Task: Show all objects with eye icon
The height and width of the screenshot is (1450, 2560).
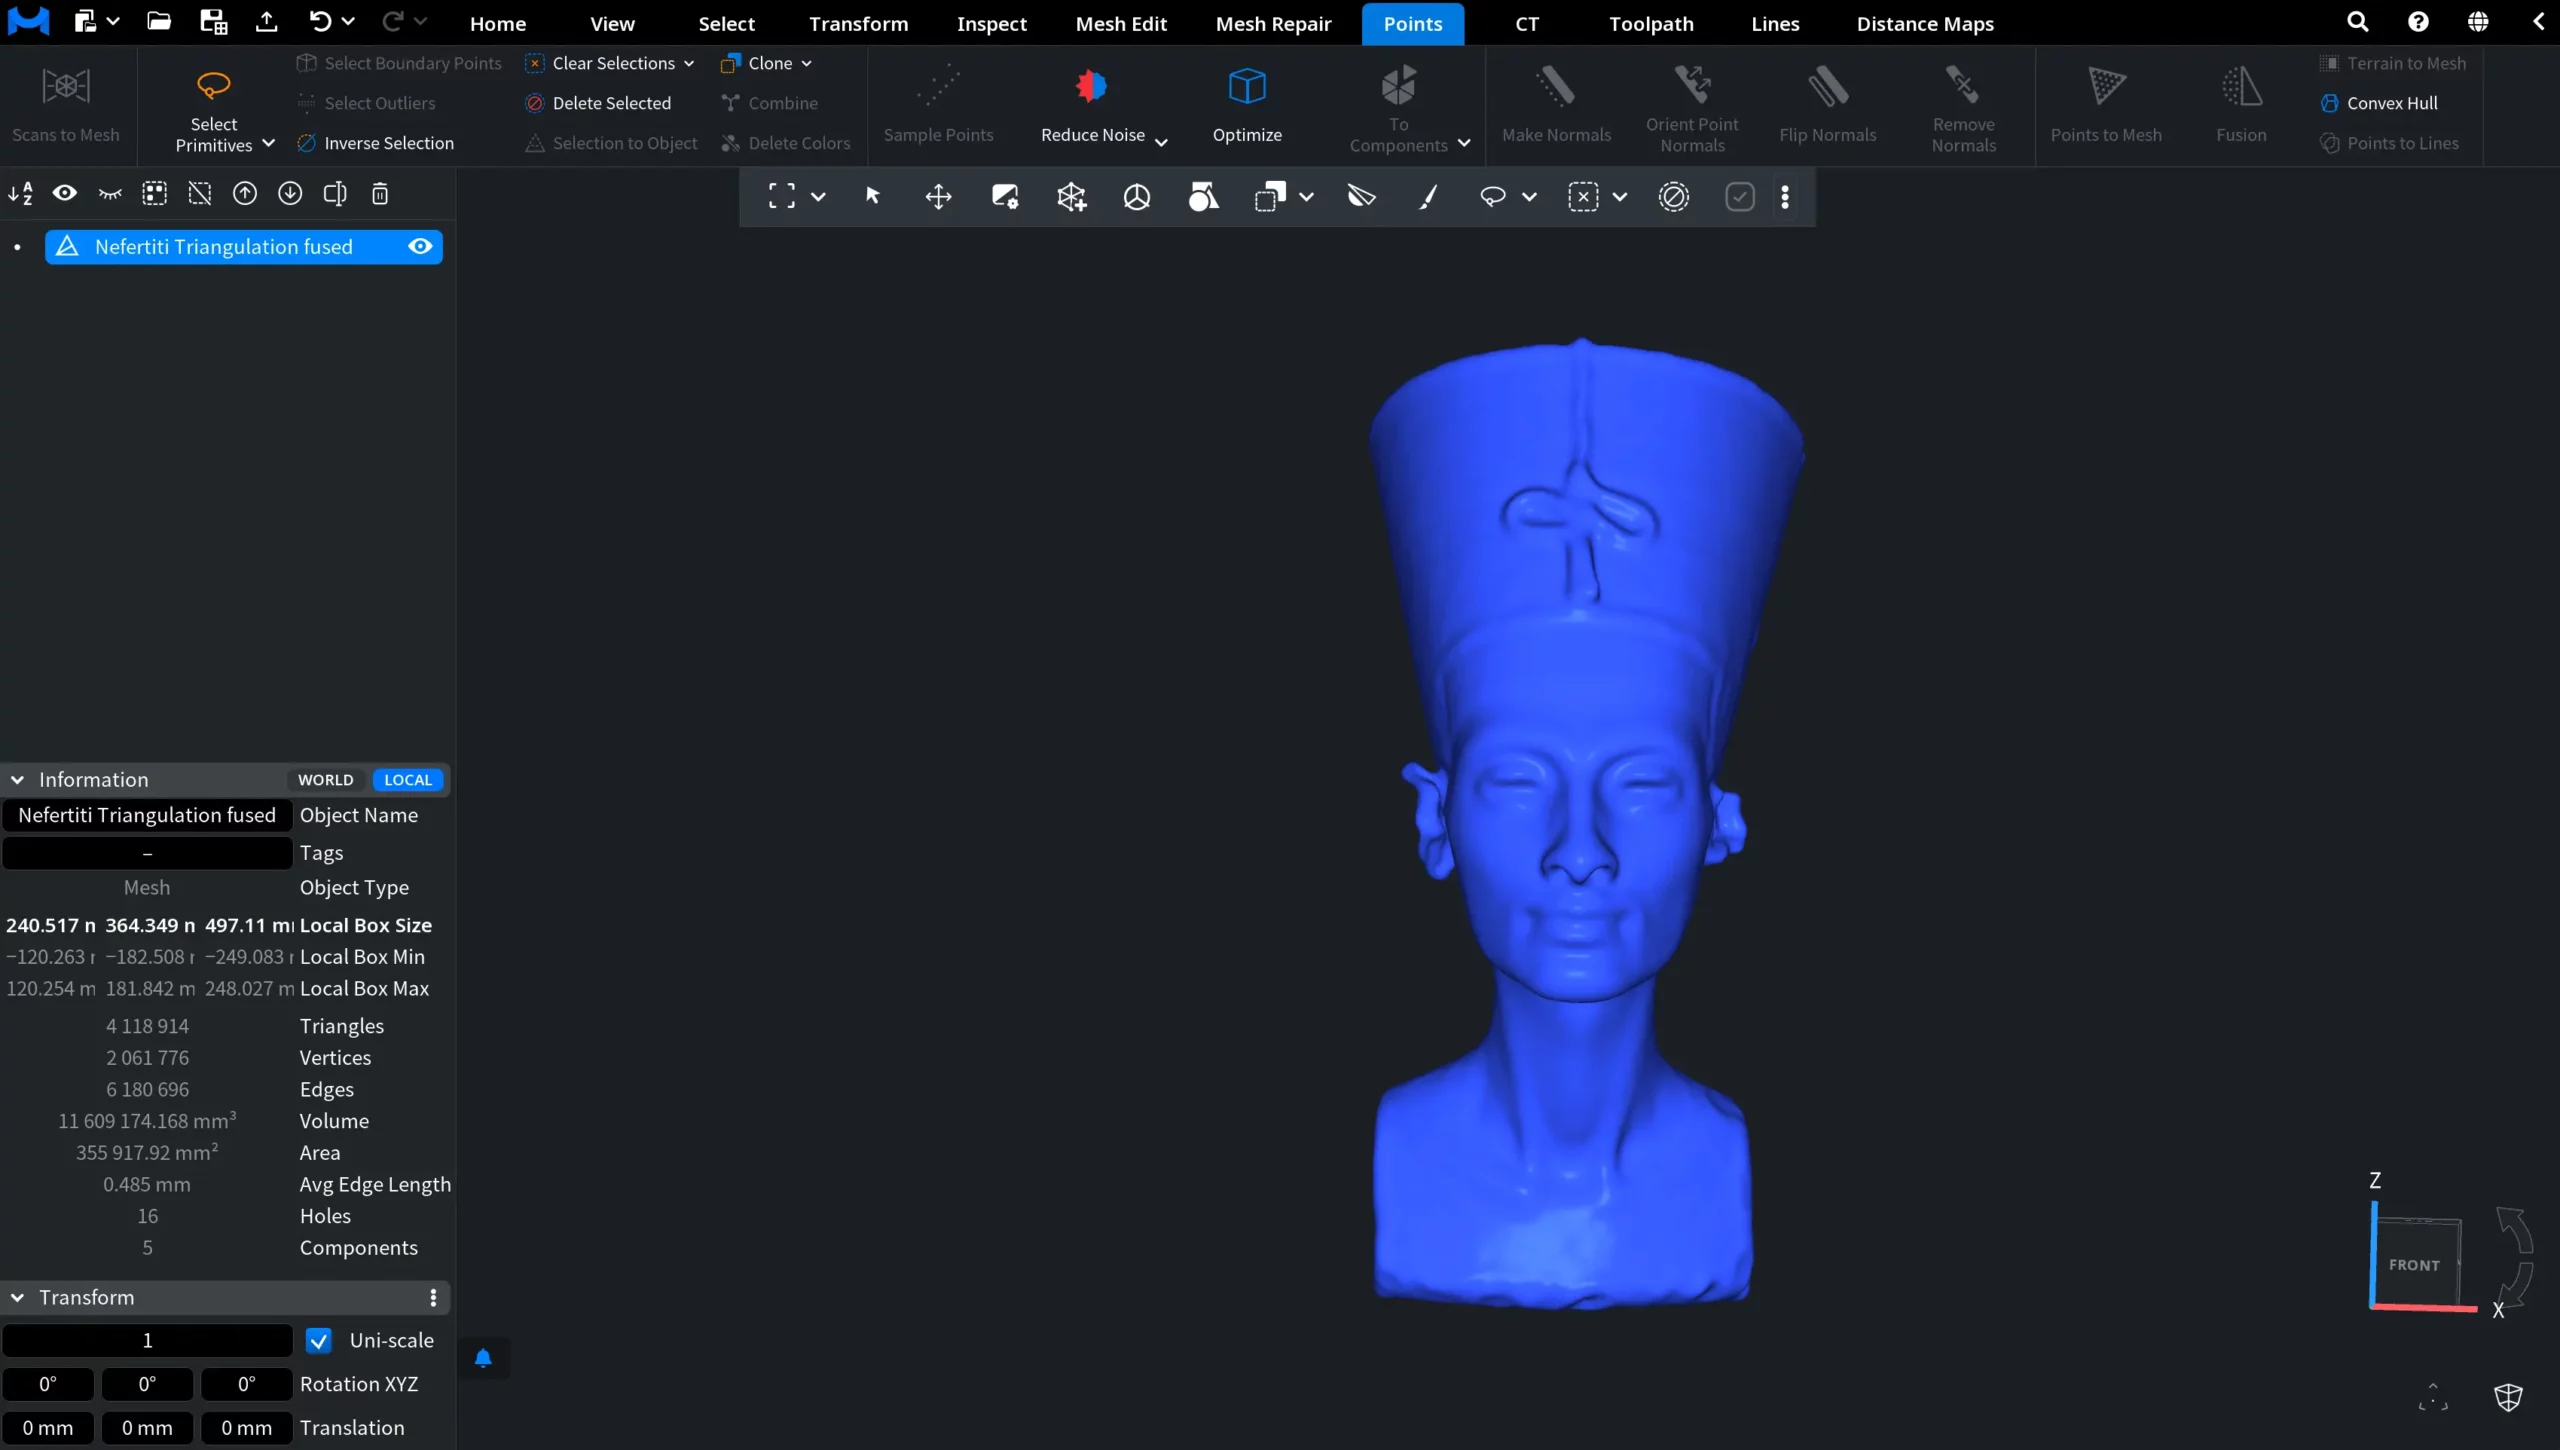Action: coord(65,194)
